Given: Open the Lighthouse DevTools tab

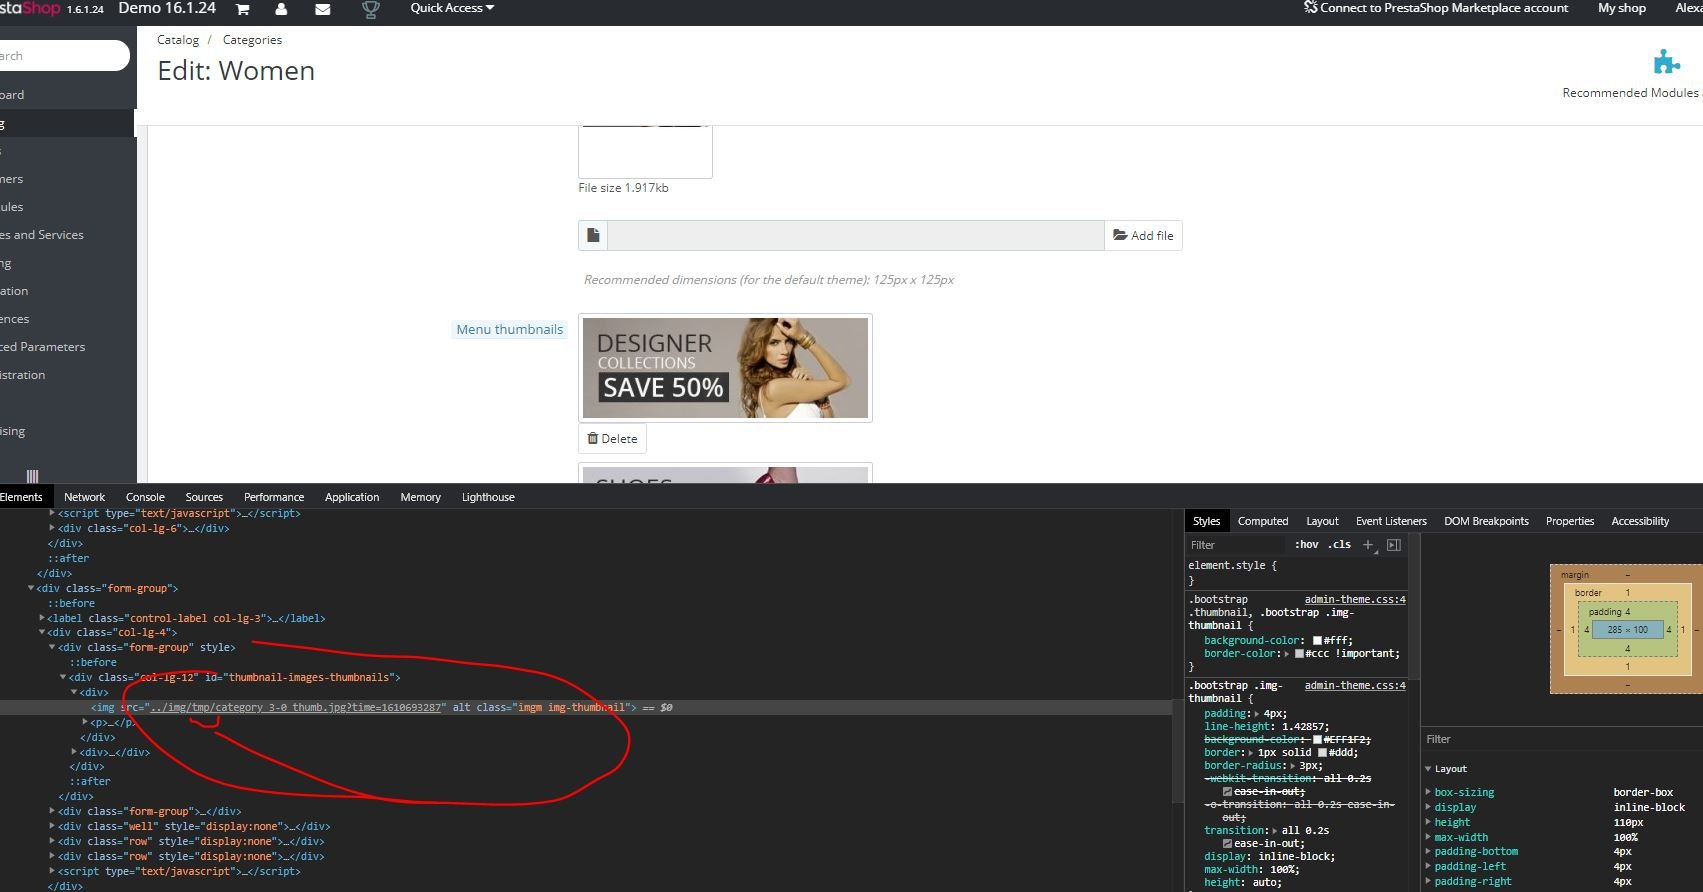Looking at the screenshot, I should pyautogui.click(x=488, y=497).
